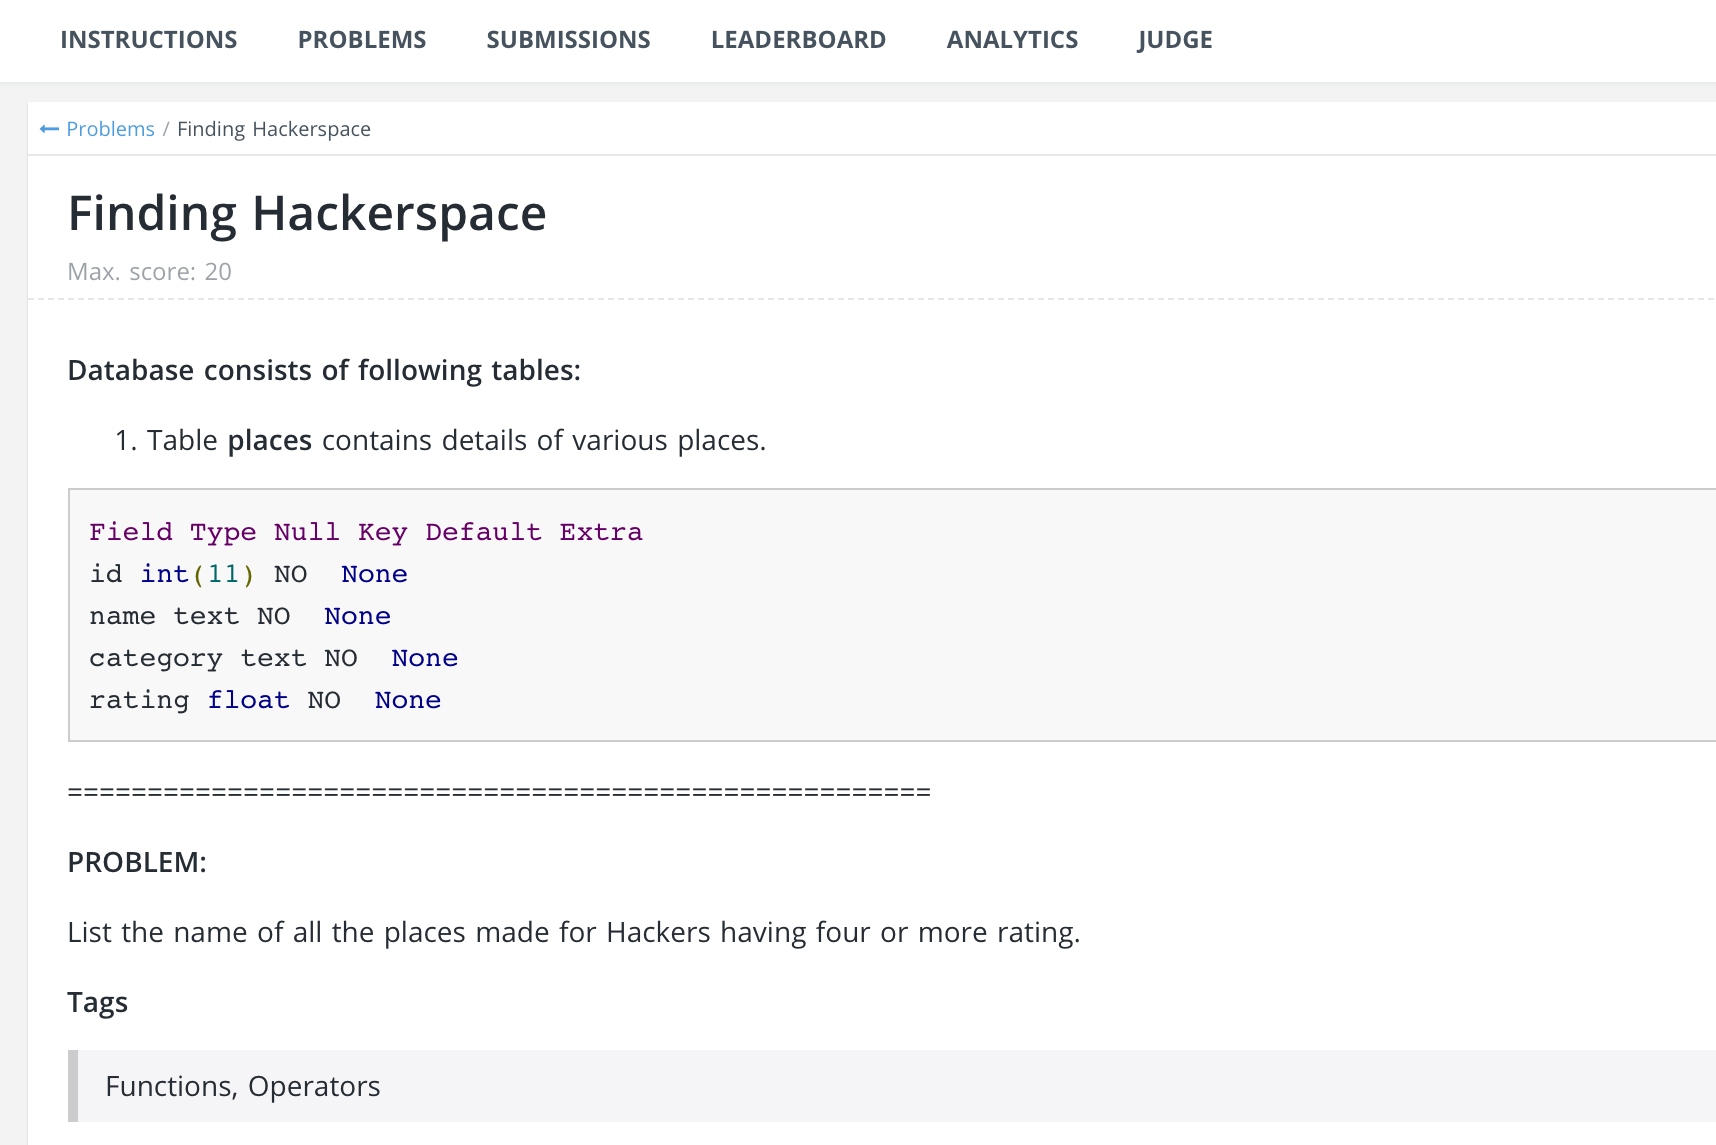Screen dimensions: 1716x1145
Task: View the LEADERBOARD tab
Action: (798, 40)
